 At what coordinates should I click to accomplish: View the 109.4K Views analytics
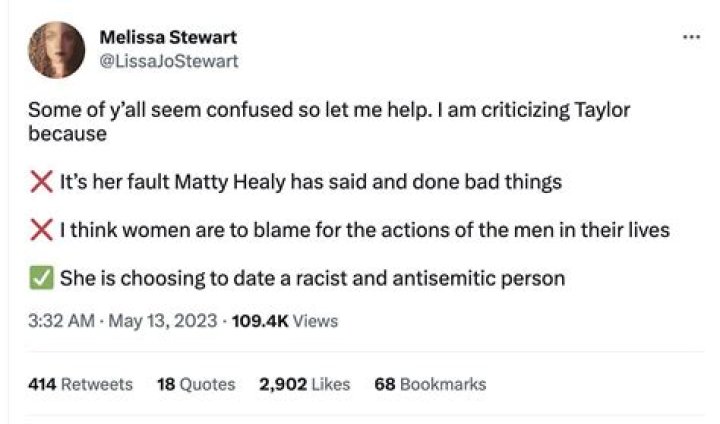click(x=284, y=321)
